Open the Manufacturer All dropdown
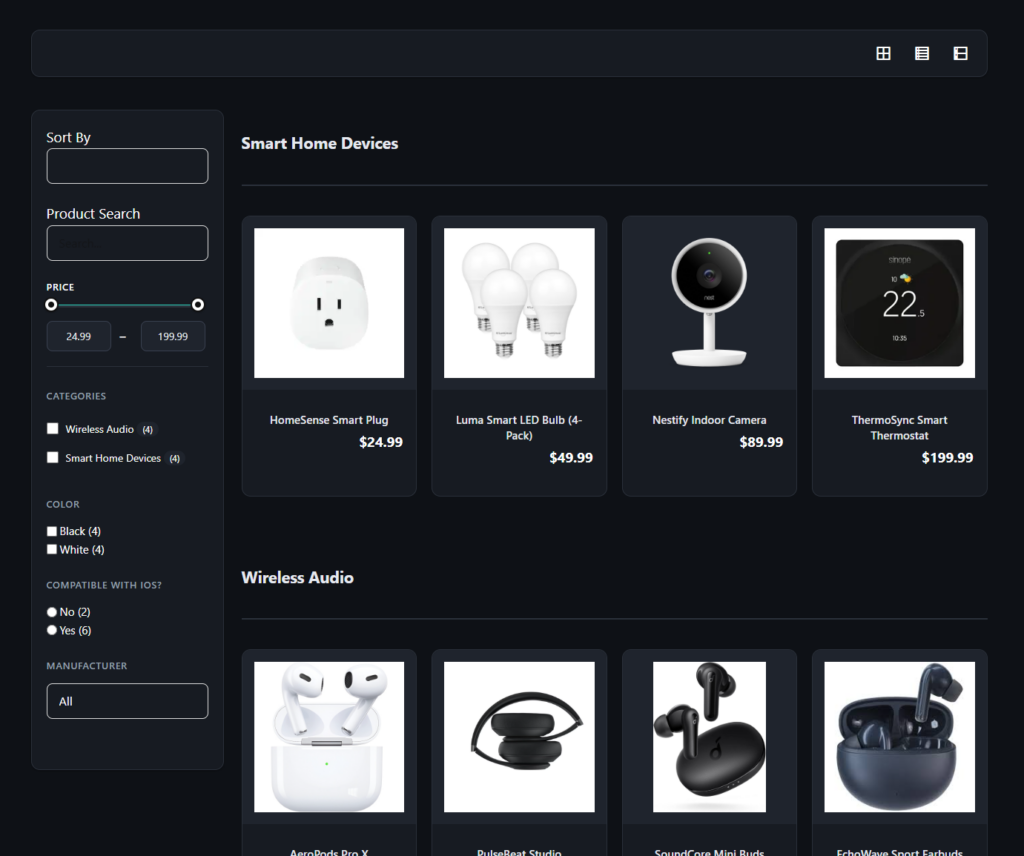 (127, 701)
